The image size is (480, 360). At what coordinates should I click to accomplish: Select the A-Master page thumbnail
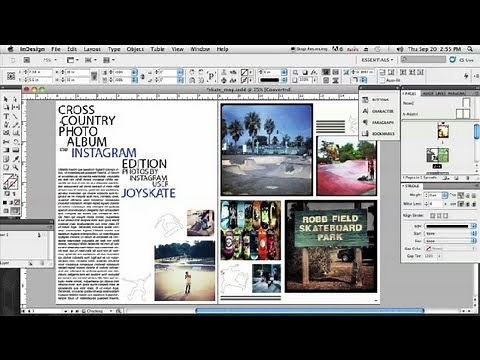coord(463,114)
